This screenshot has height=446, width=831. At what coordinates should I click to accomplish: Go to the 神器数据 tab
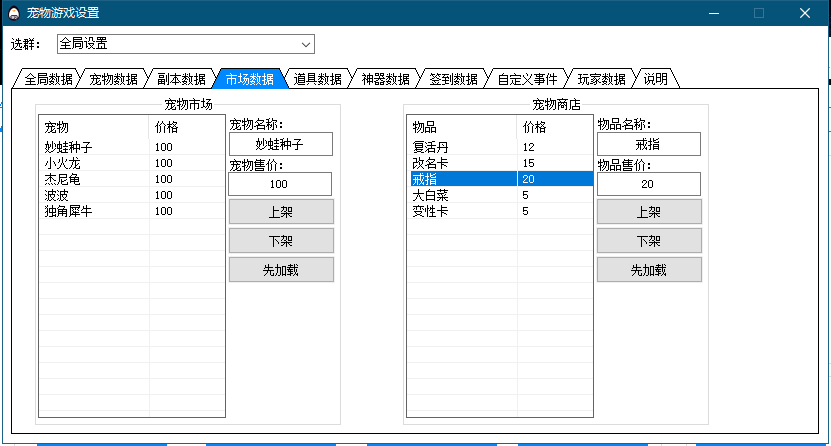tap(385, 79)
